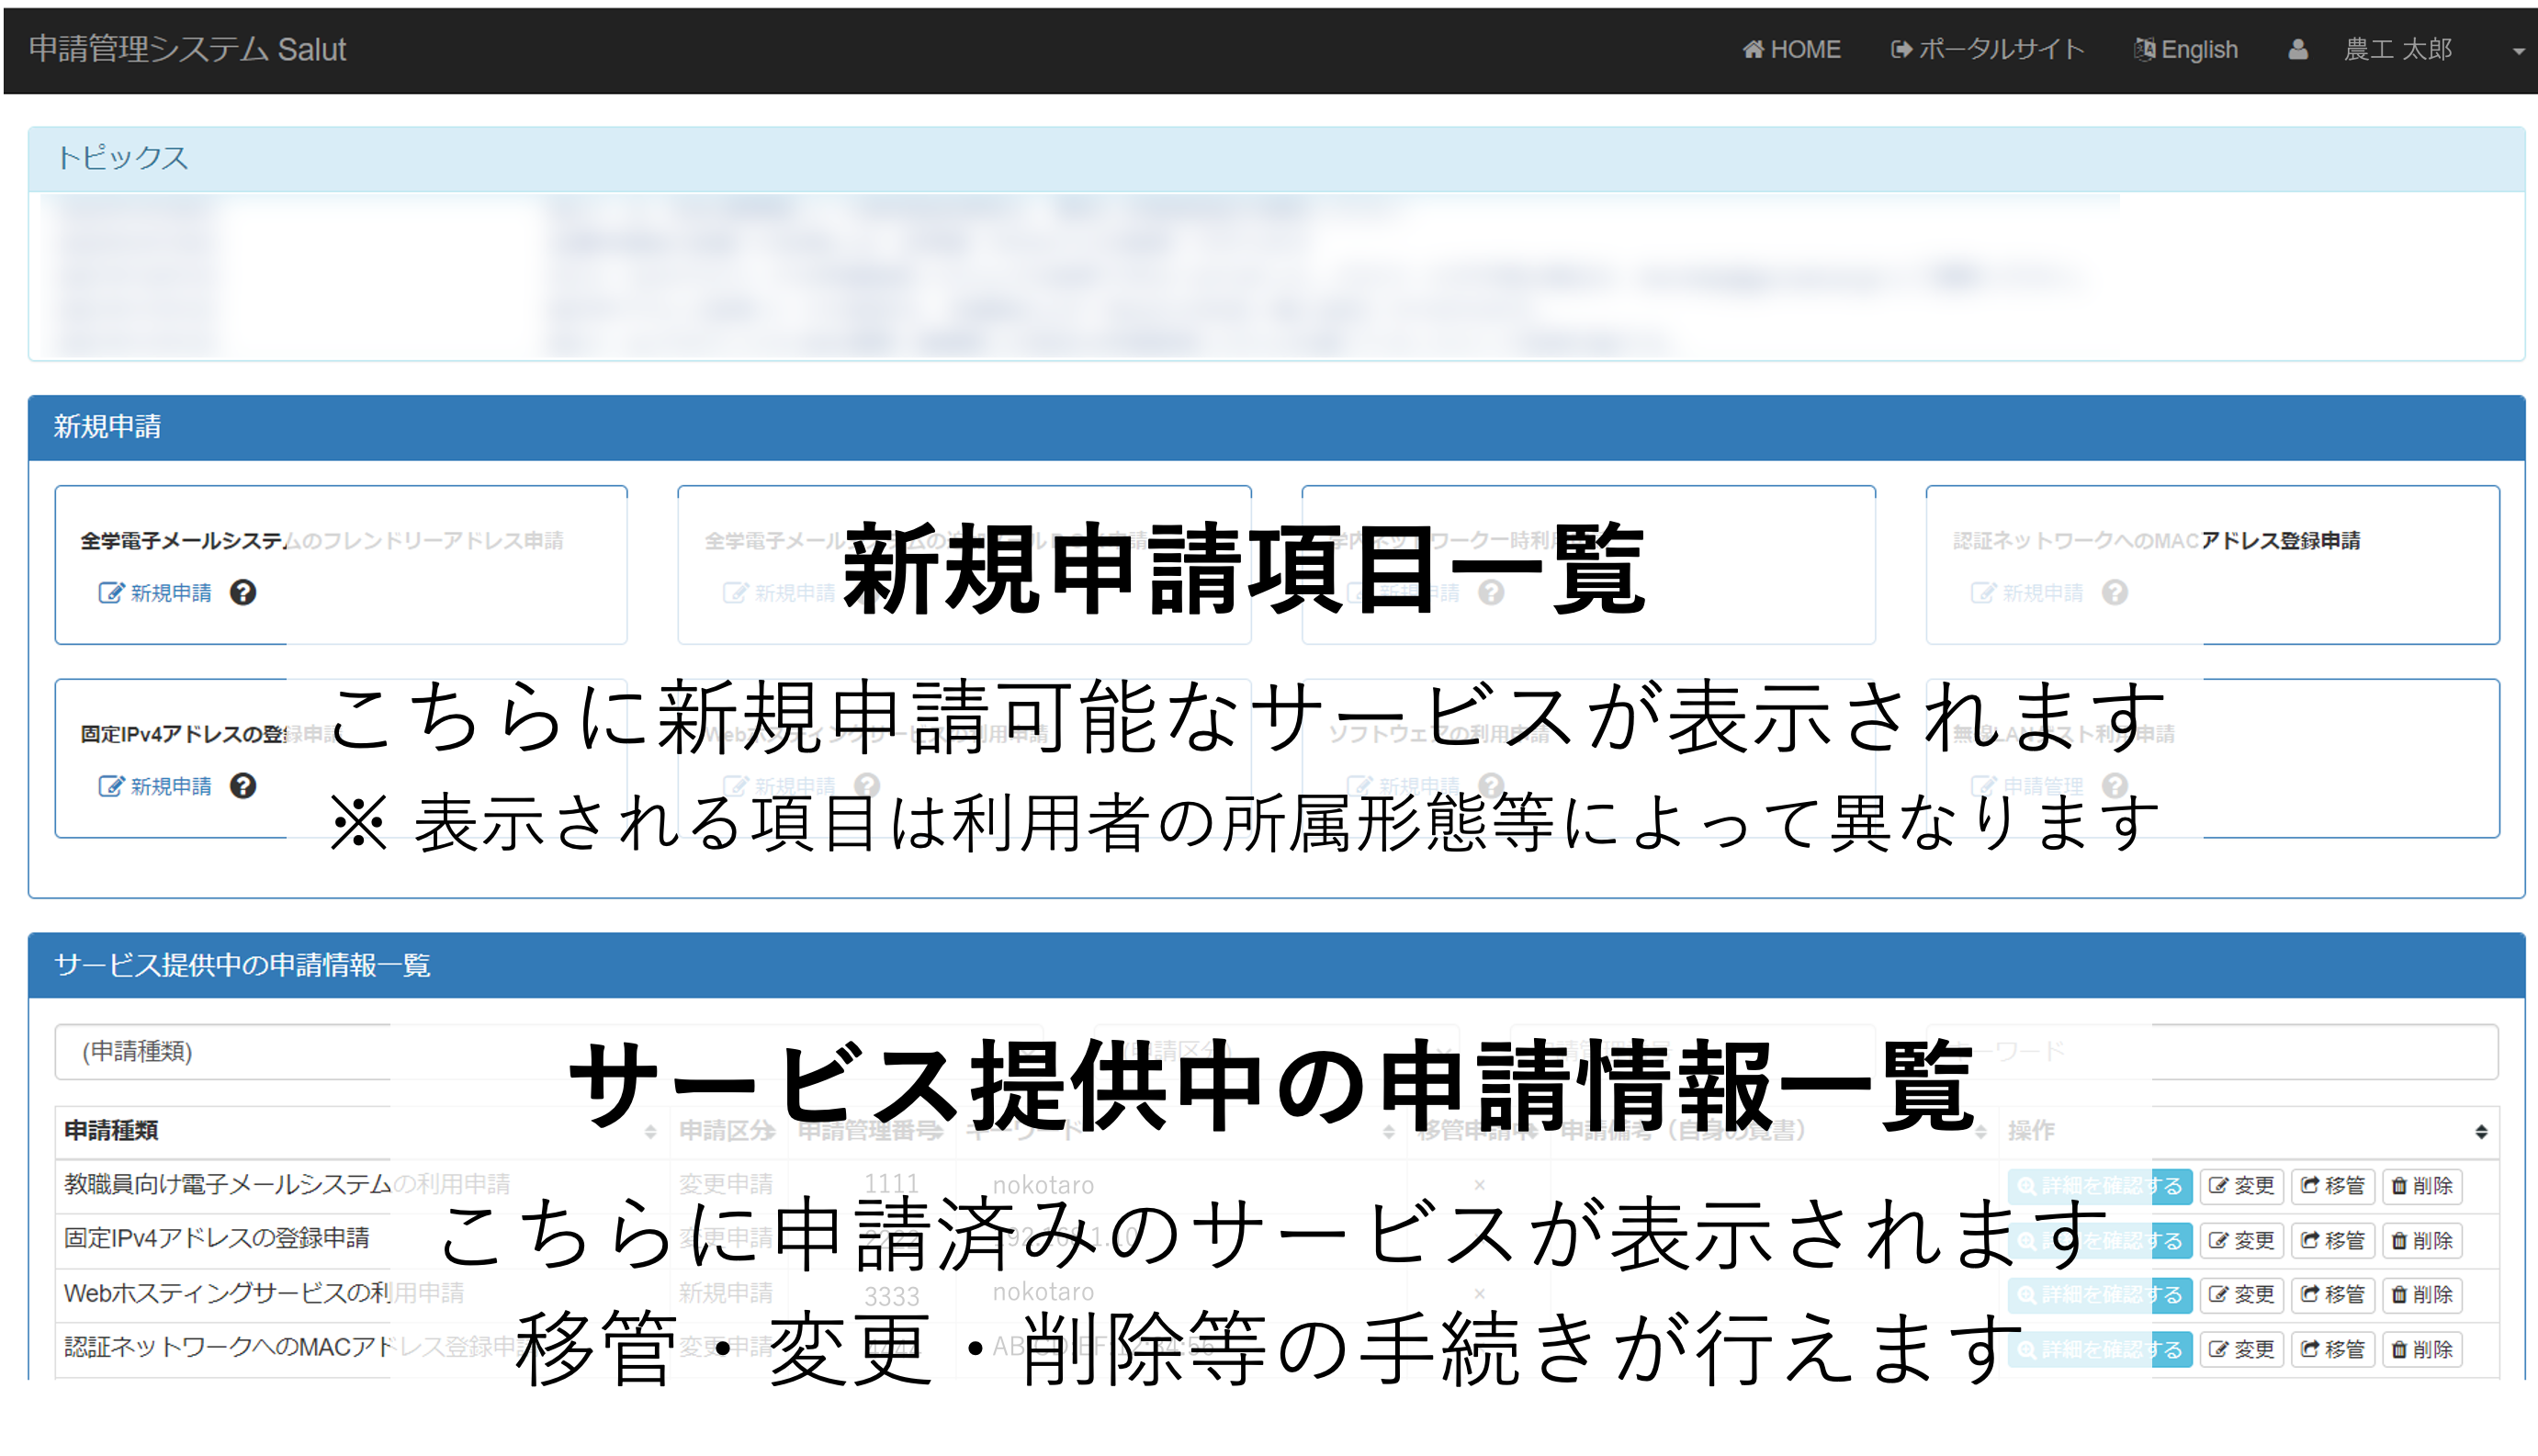Click the トピックス panel header
This screenshot has width=2538, height=1456.
pyautogui.click(x=1276, y=159)
